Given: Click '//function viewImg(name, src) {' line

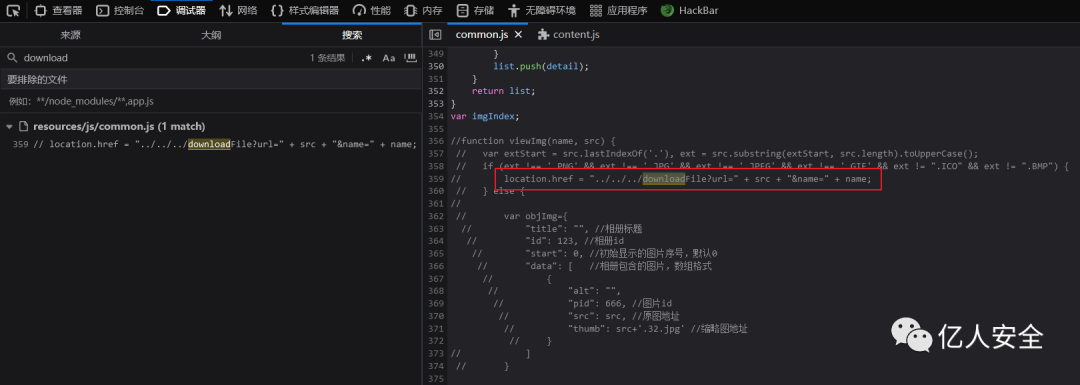Looking at the screenshot, I should point(533,141).
